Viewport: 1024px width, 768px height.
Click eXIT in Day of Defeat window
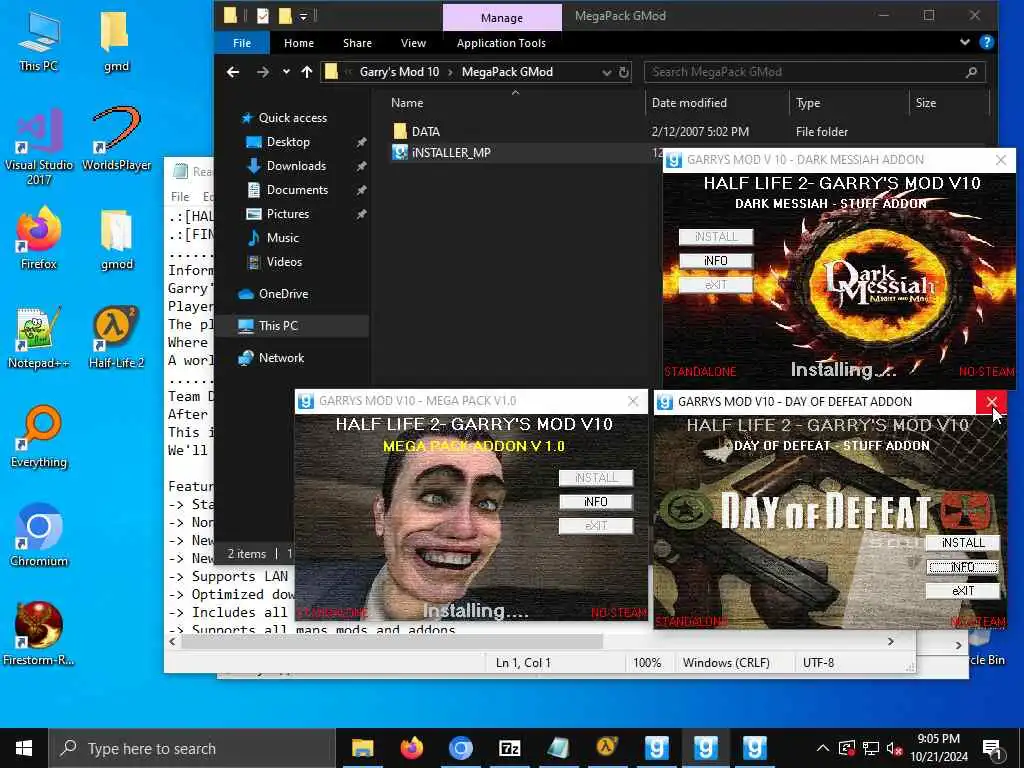[963, 591]
